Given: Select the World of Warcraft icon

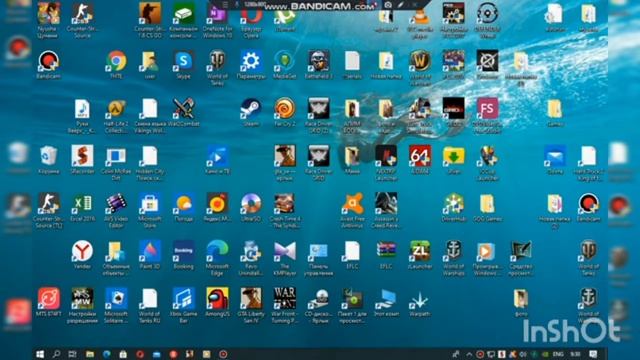Looking at the screenshot, I should [420, 62].
